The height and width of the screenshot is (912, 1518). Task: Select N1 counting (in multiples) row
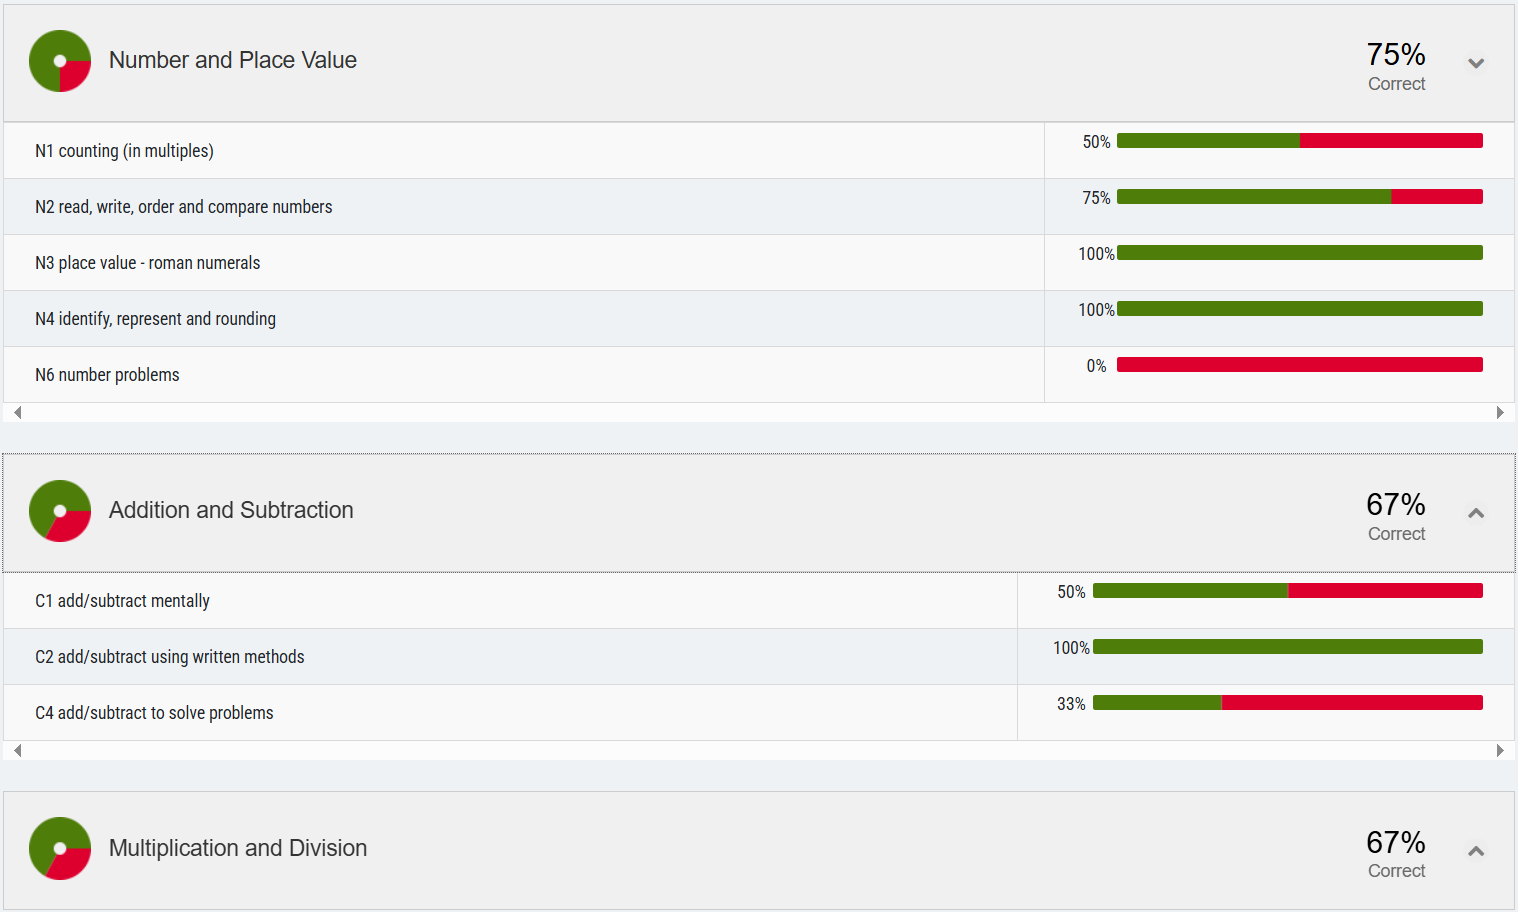[124, 151]
